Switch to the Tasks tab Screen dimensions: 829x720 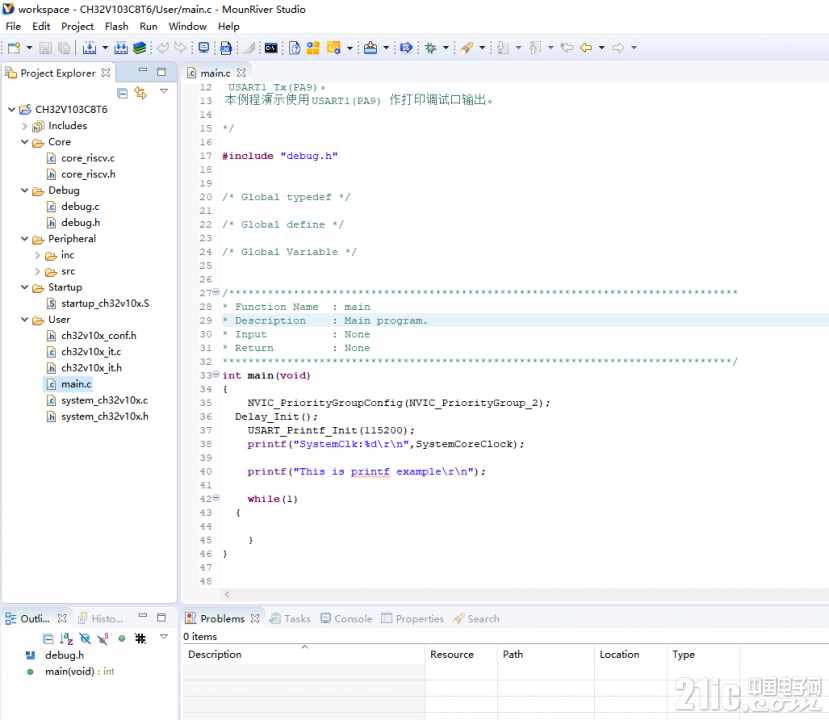290,619
